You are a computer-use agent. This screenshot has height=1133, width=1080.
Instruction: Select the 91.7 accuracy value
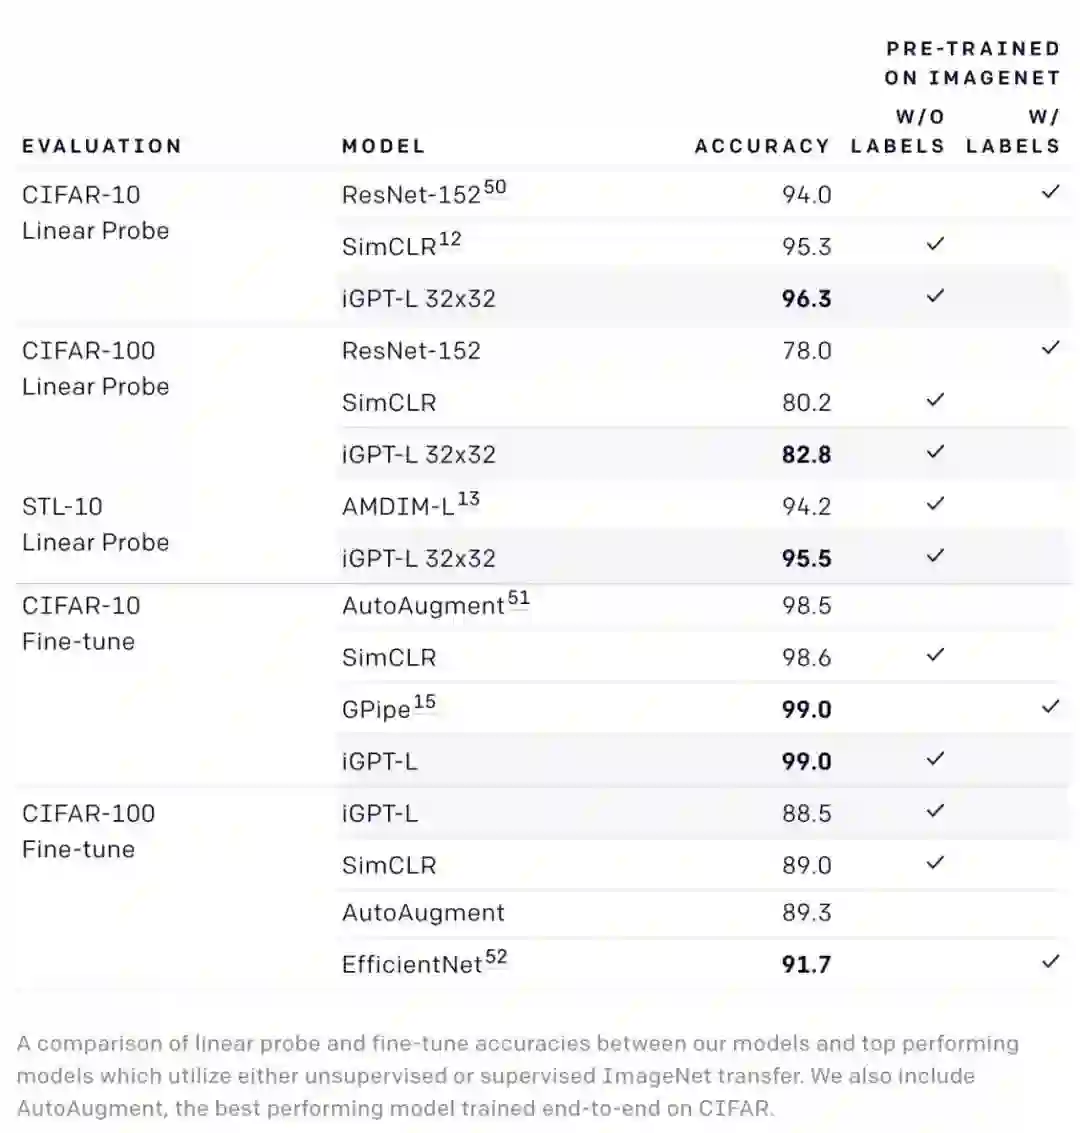coord(806,965)
